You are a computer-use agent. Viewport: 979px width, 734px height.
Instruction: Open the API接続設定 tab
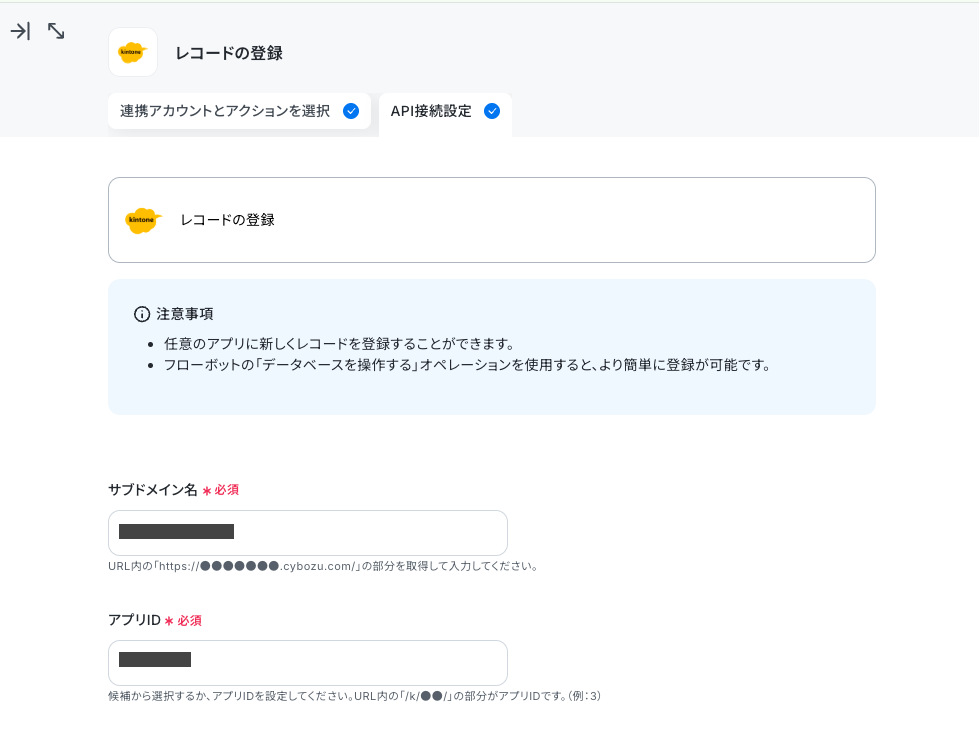pyautogui.click(x=445, y=114)
